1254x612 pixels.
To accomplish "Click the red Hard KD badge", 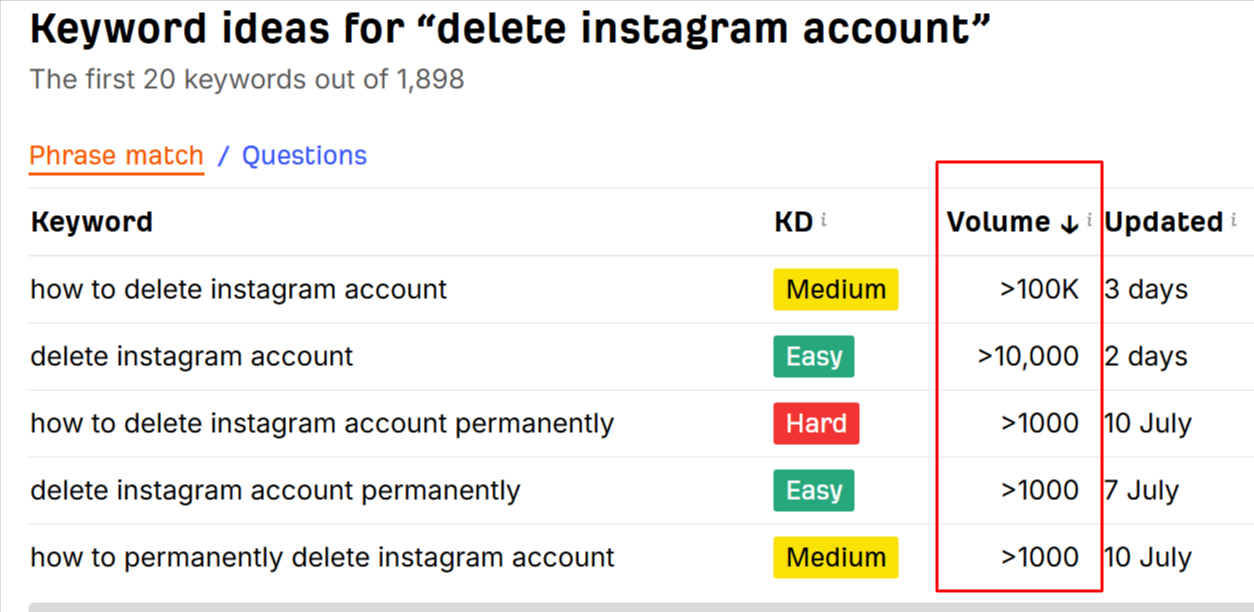I will point(816,424).
